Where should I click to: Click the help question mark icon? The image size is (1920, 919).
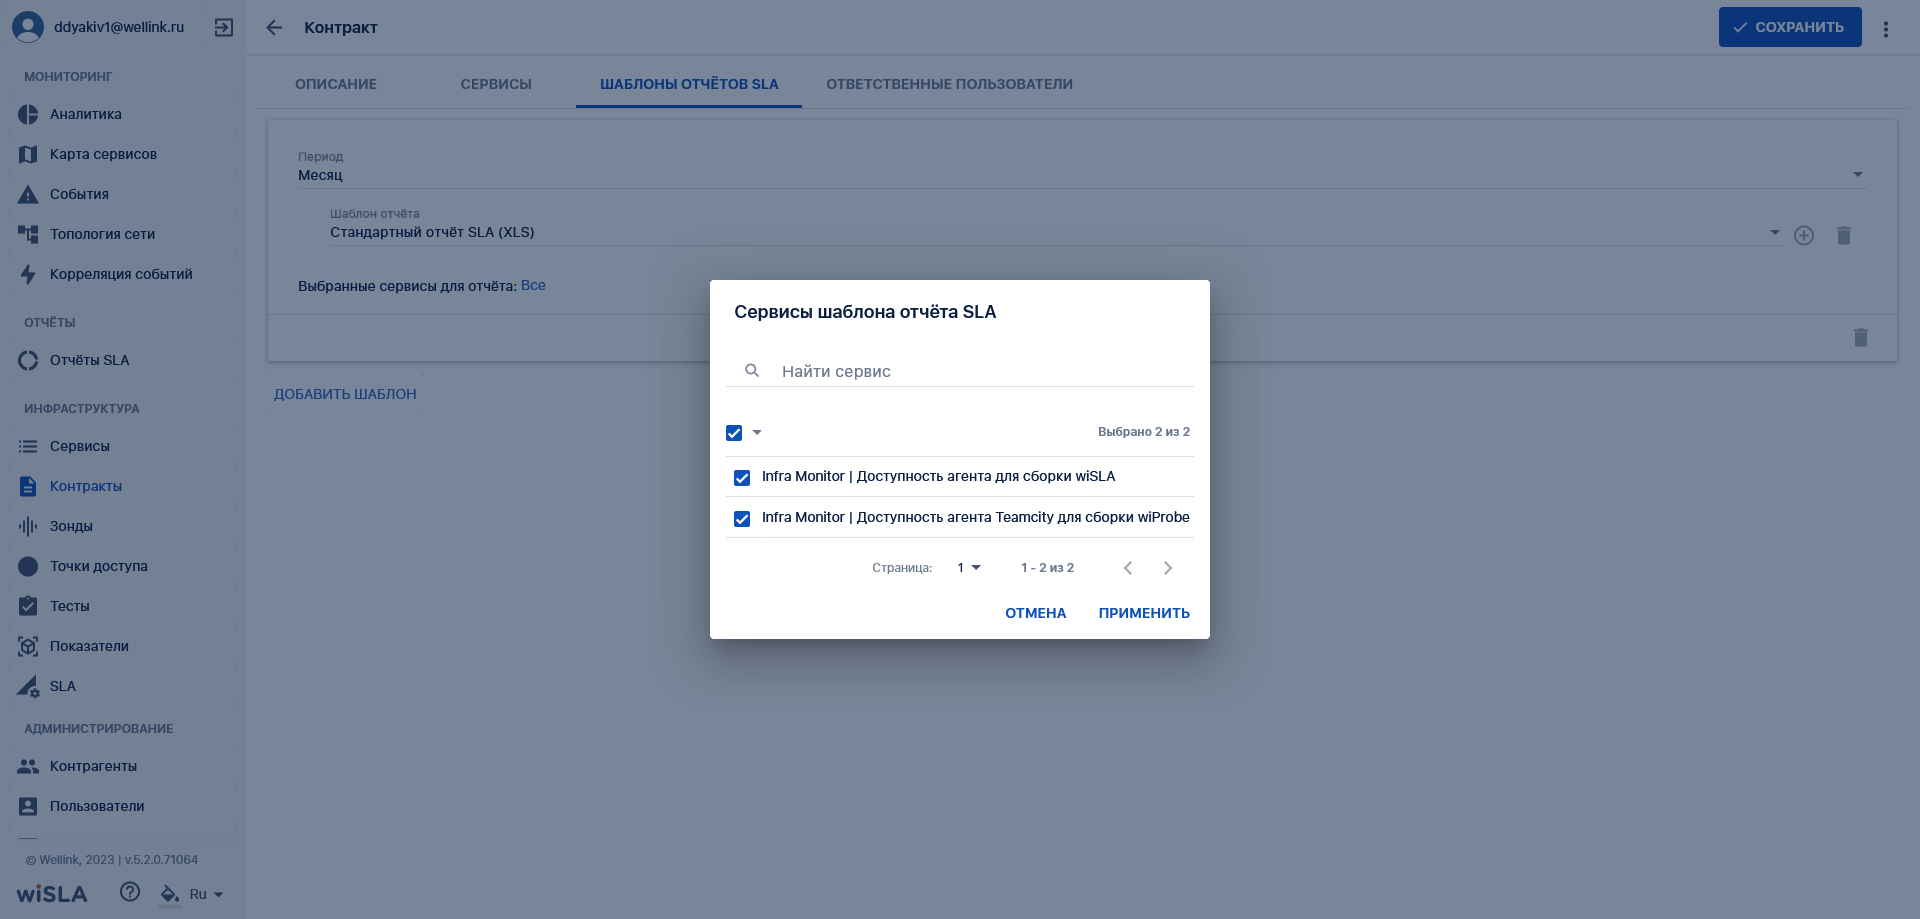[130, 892]
